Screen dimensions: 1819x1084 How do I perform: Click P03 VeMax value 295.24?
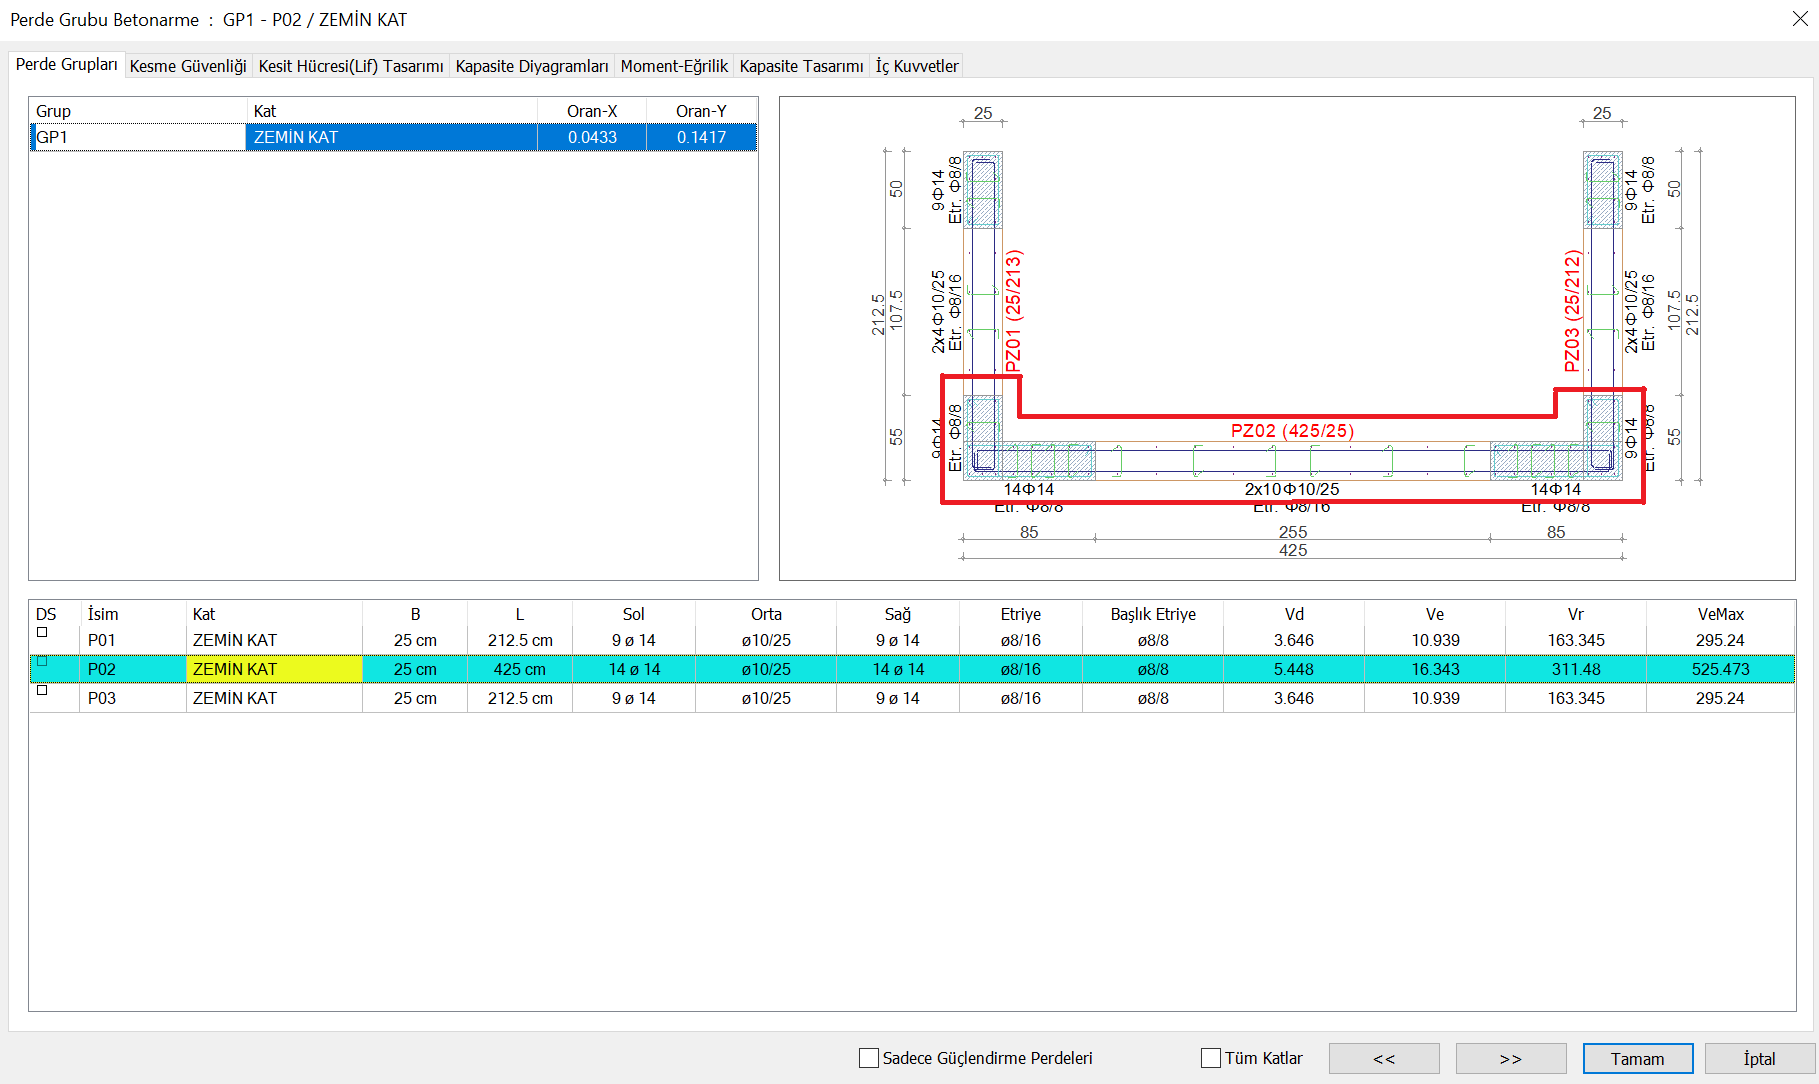tap(1720, 698)
